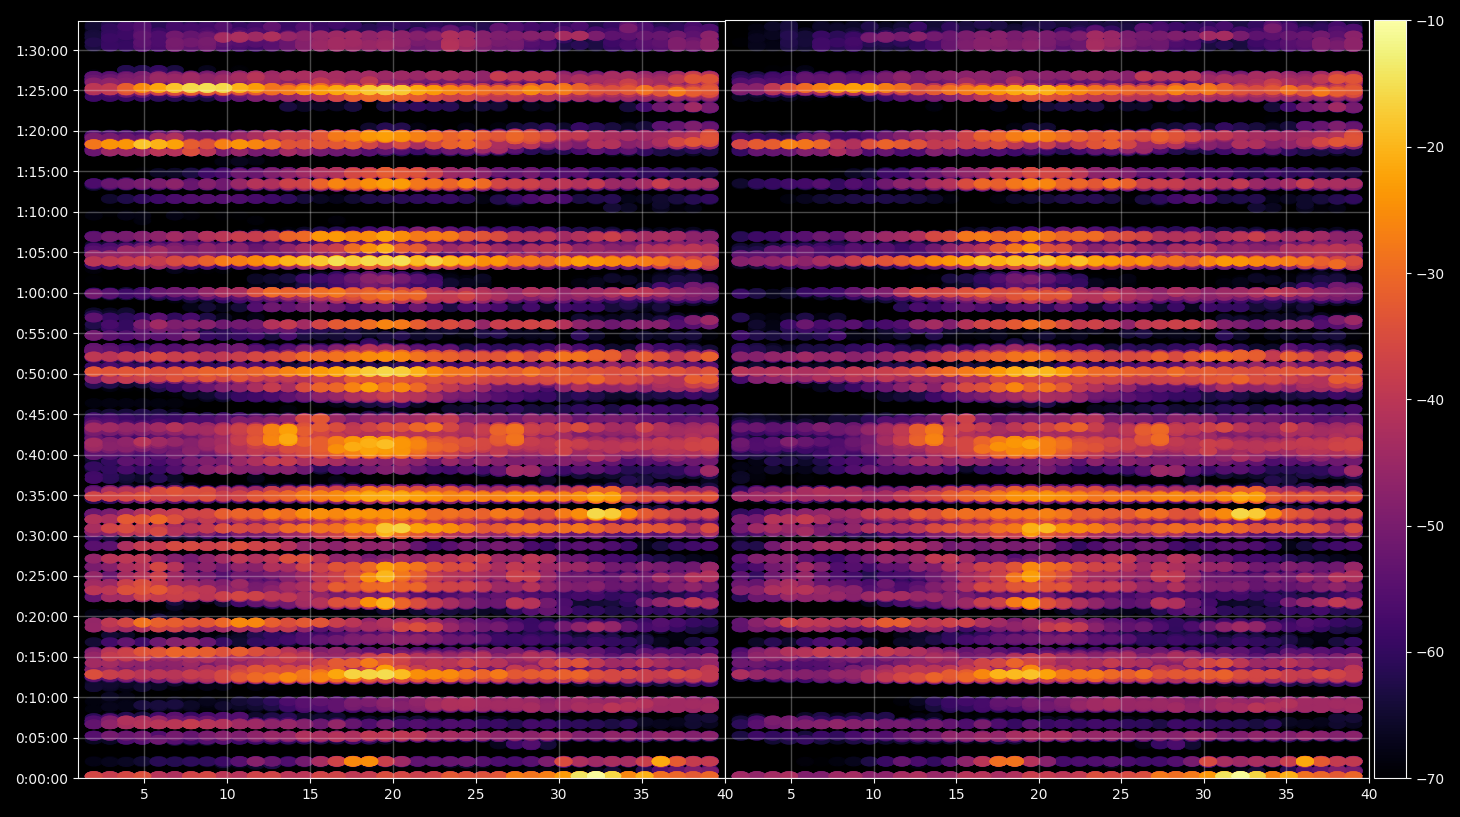
Task: Select the 1:00:00 tick label
Action: (42, 294)
